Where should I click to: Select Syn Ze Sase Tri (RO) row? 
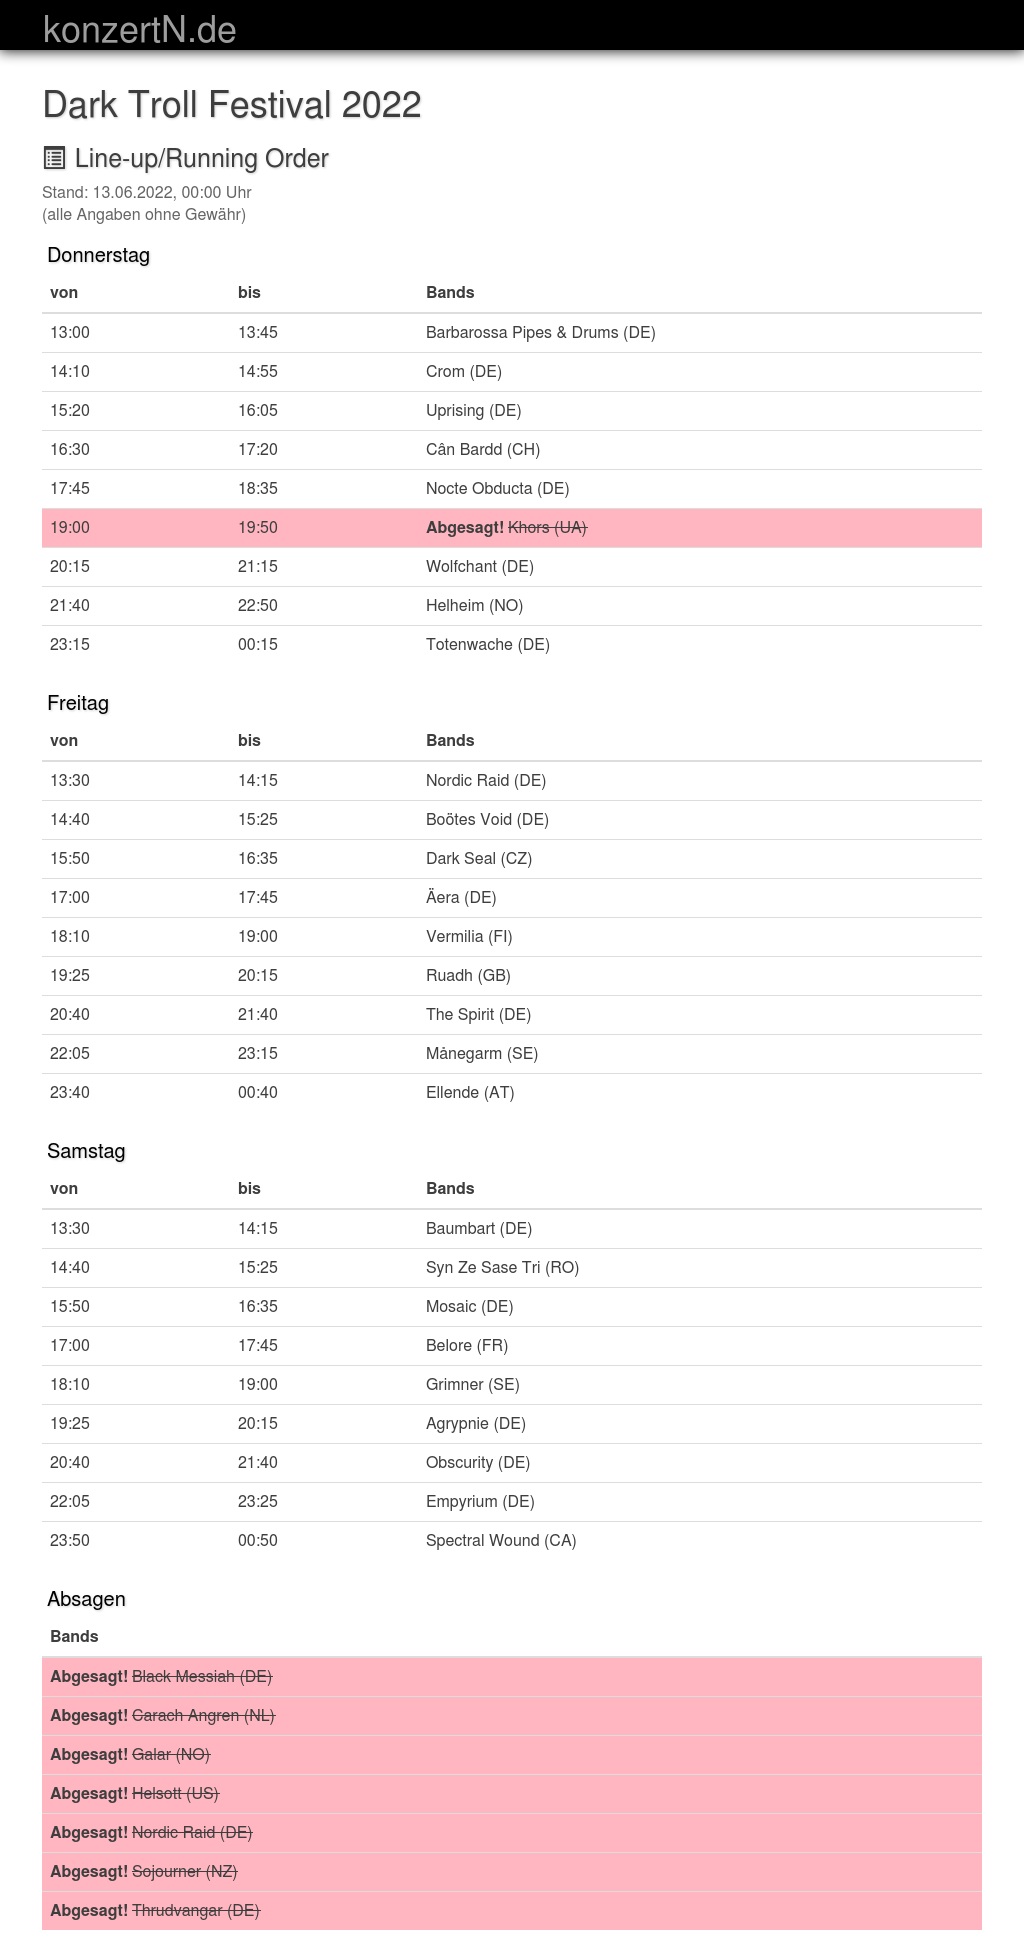[x=502, y=1268]
